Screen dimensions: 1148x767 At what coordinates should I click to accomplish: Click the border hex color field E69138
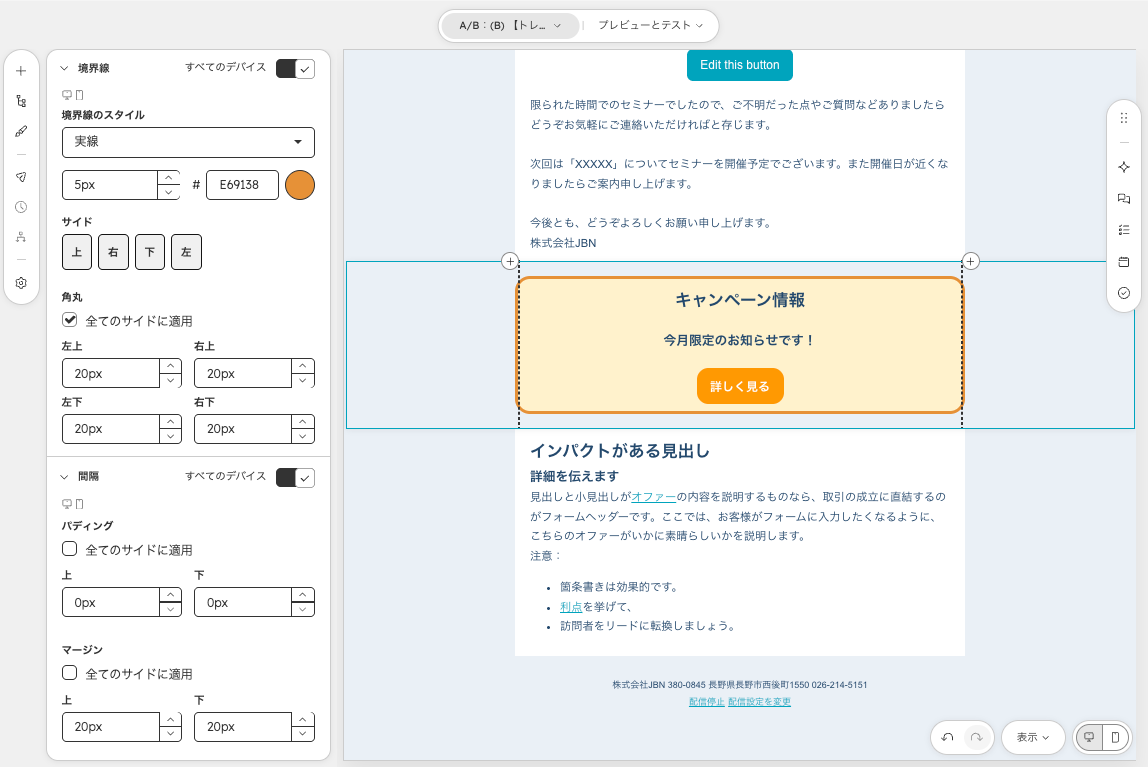click(x=242, y=185)
